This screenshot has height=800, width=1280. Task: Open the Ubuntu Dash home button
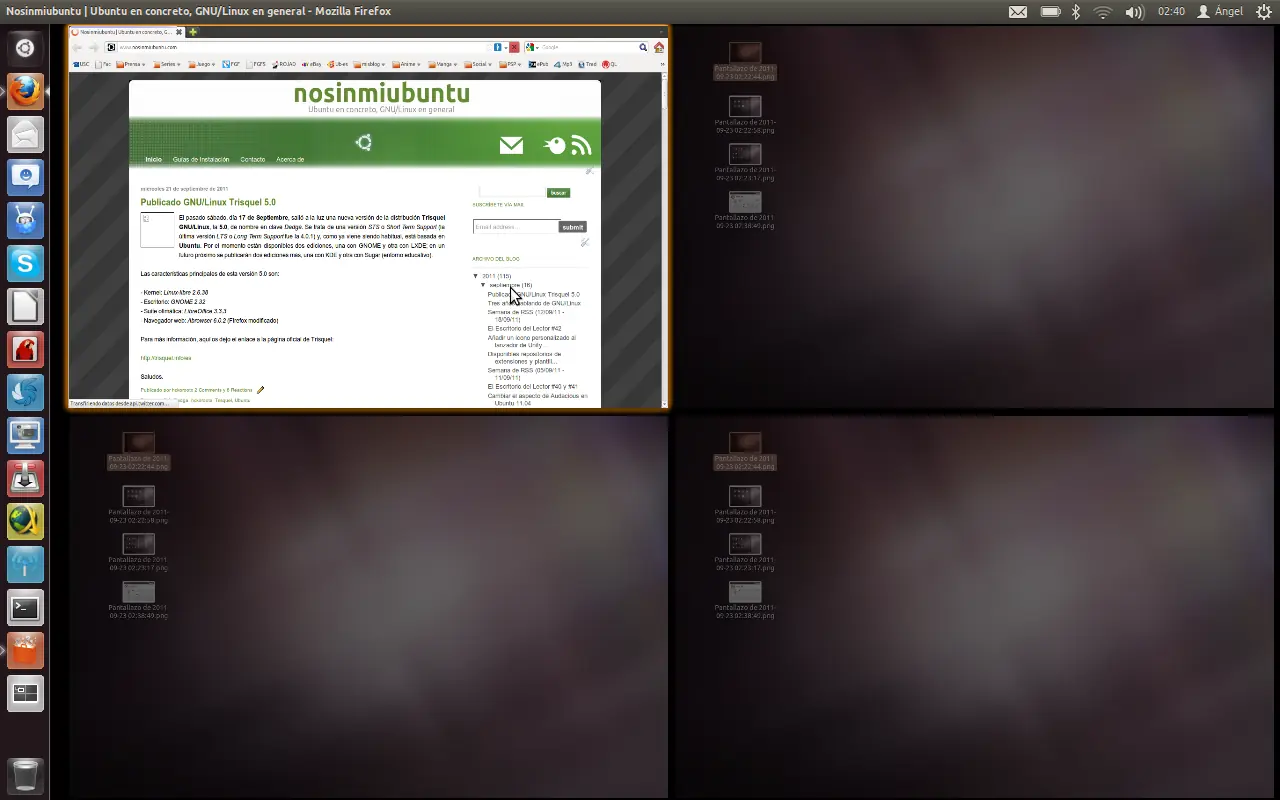tap(25, 47)
